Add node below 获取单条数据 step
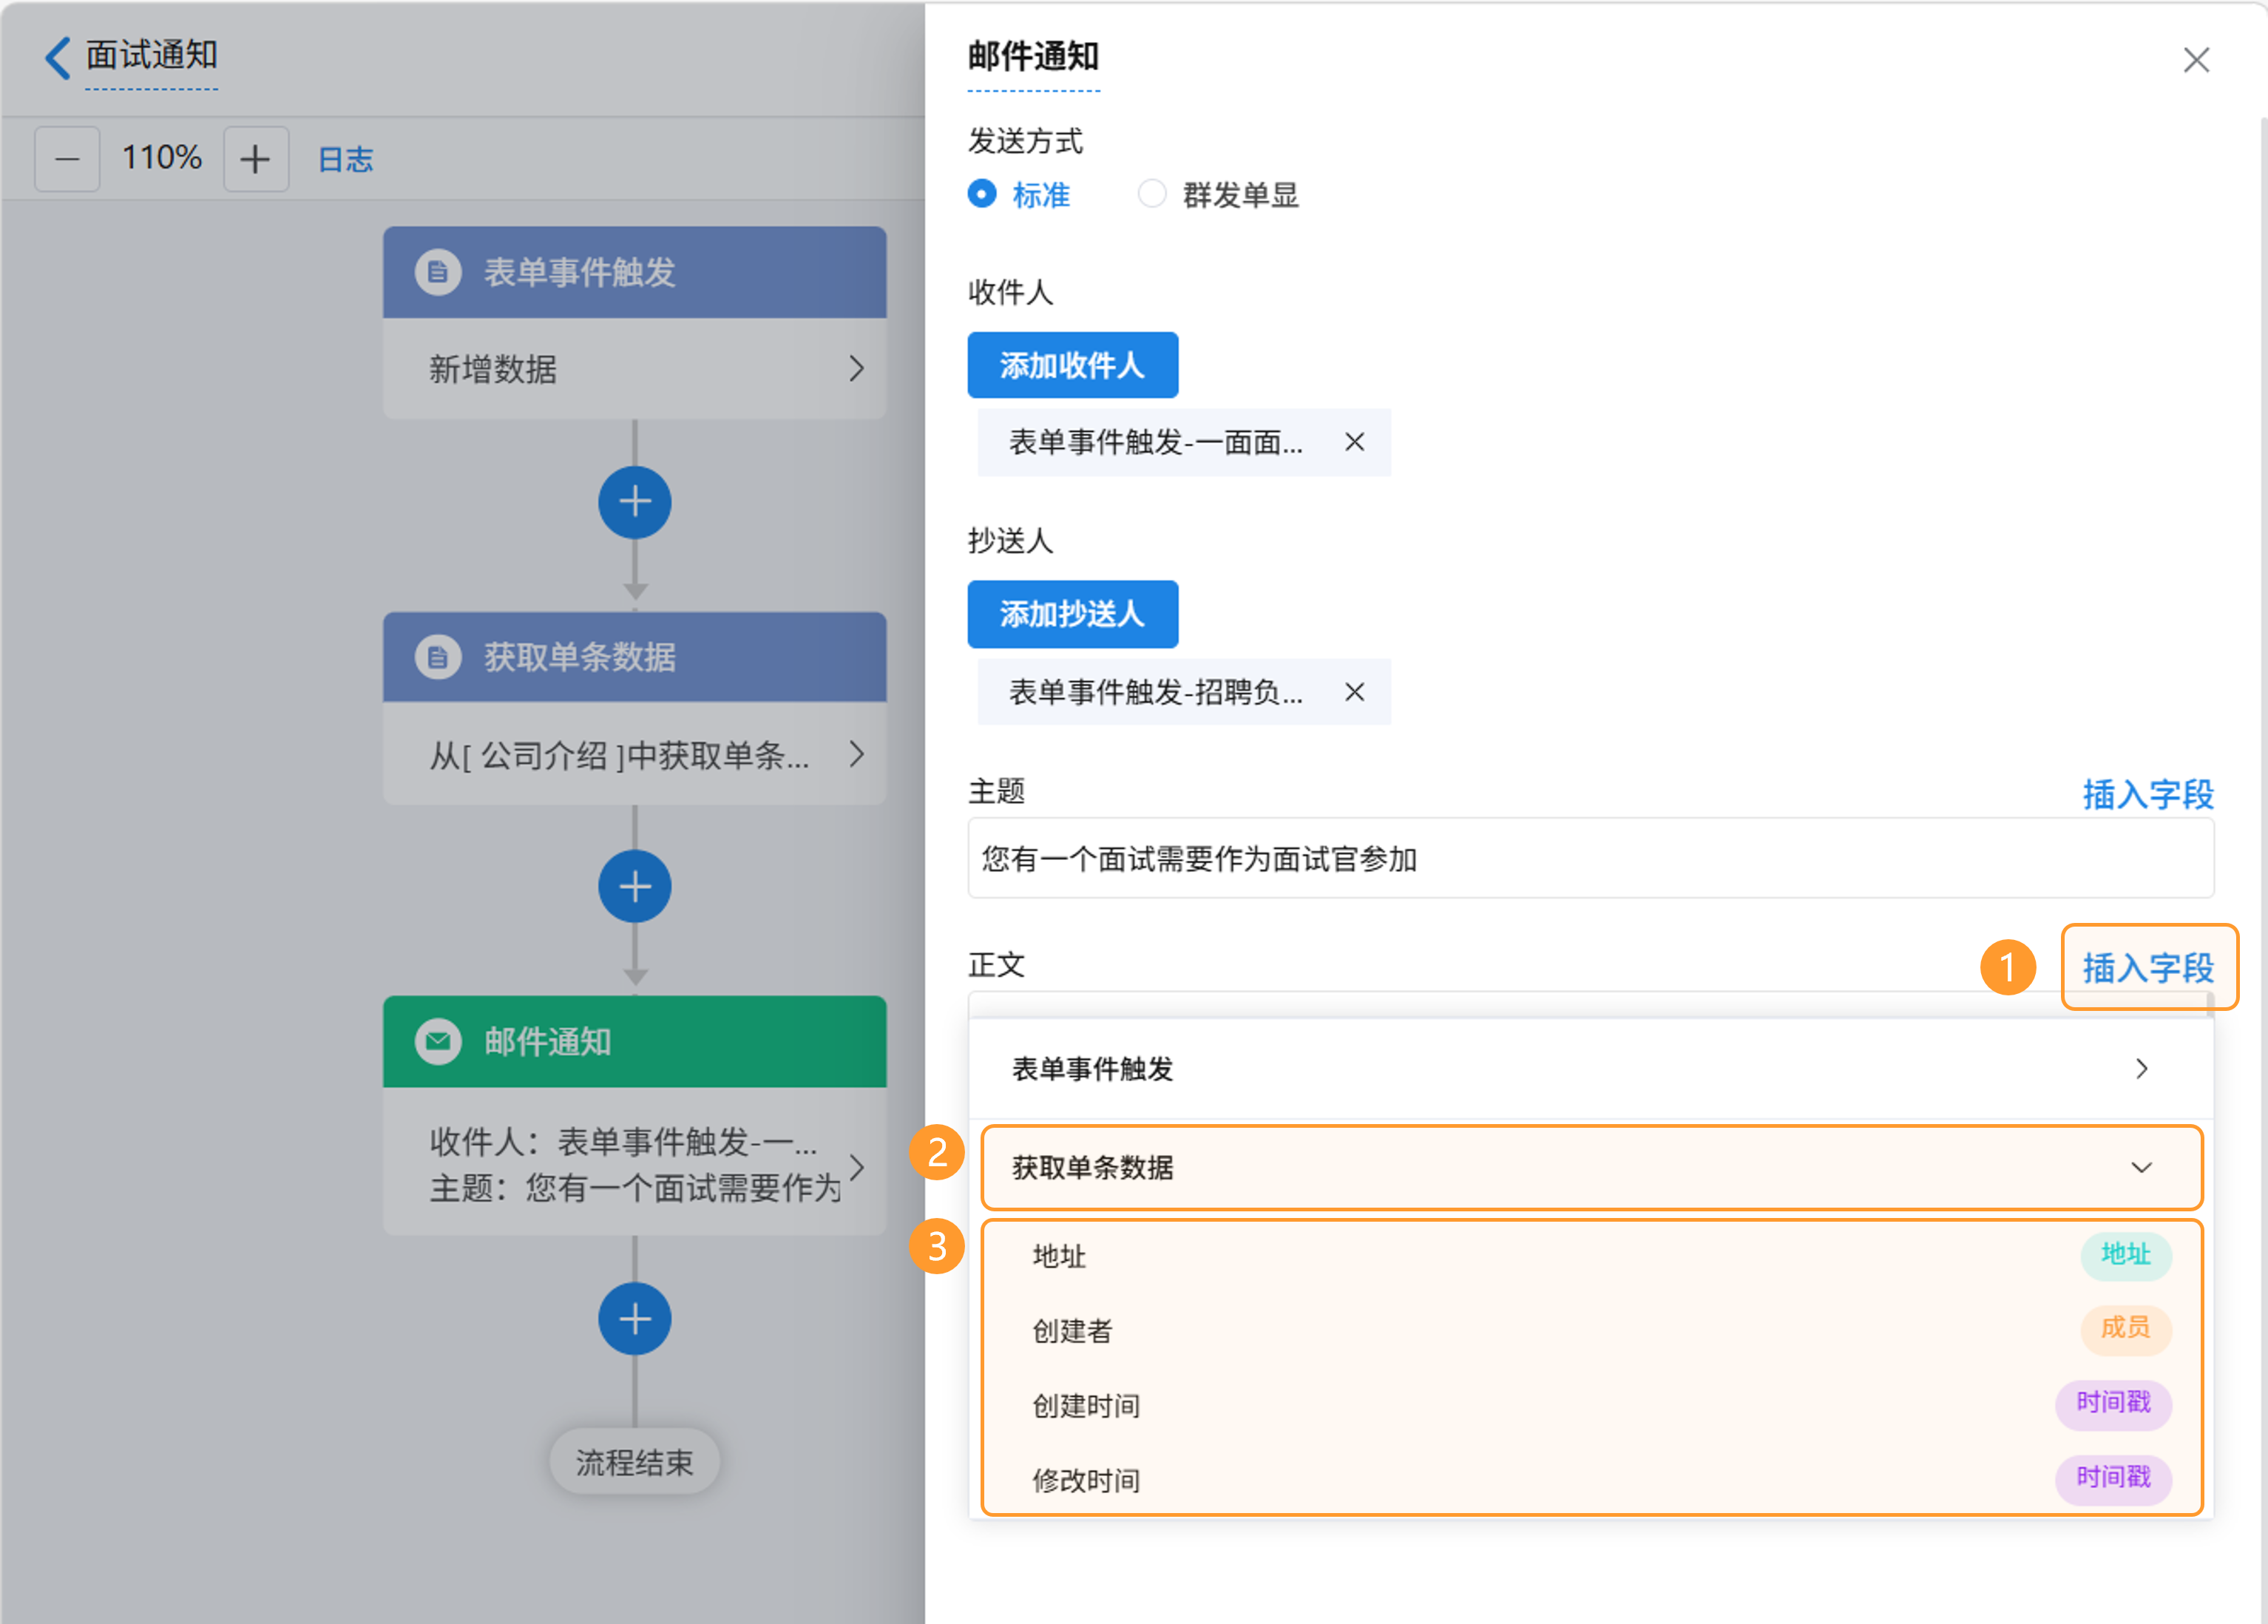This screenshot has width=2268, height=1624. coord(634,886)
